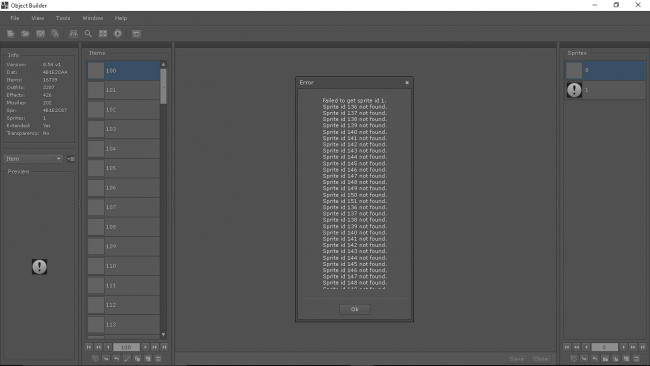Open the Window menu
Viewport: 650px width, 366px height.
coord(92,18)
